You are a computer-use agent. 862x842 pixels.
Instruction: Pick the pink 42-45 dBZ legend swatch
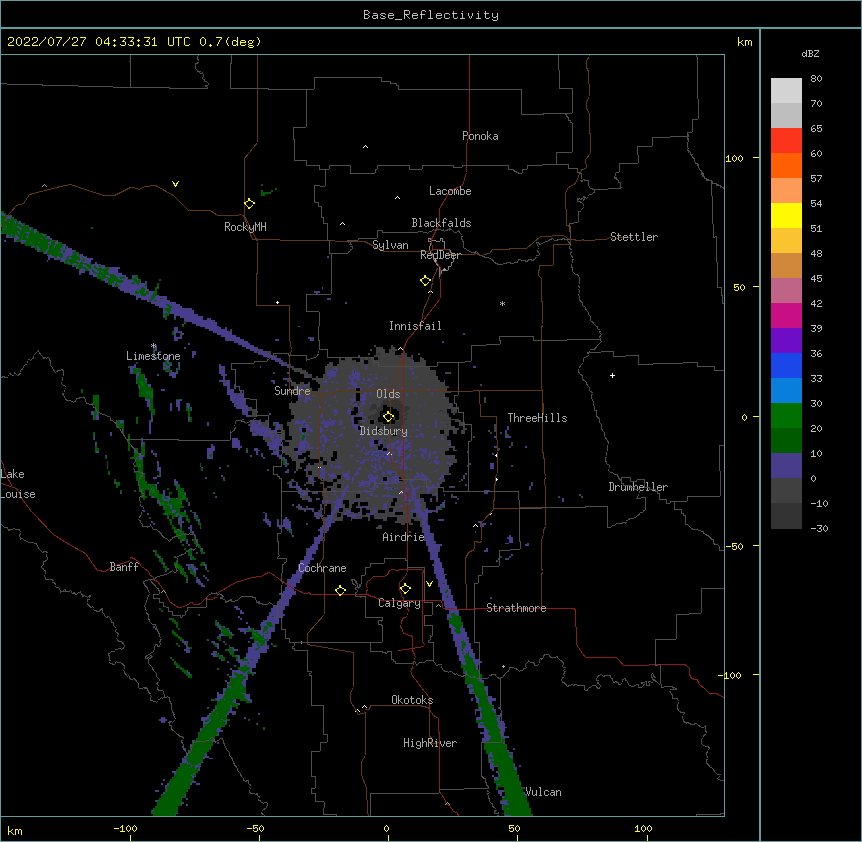click(786, 290)
